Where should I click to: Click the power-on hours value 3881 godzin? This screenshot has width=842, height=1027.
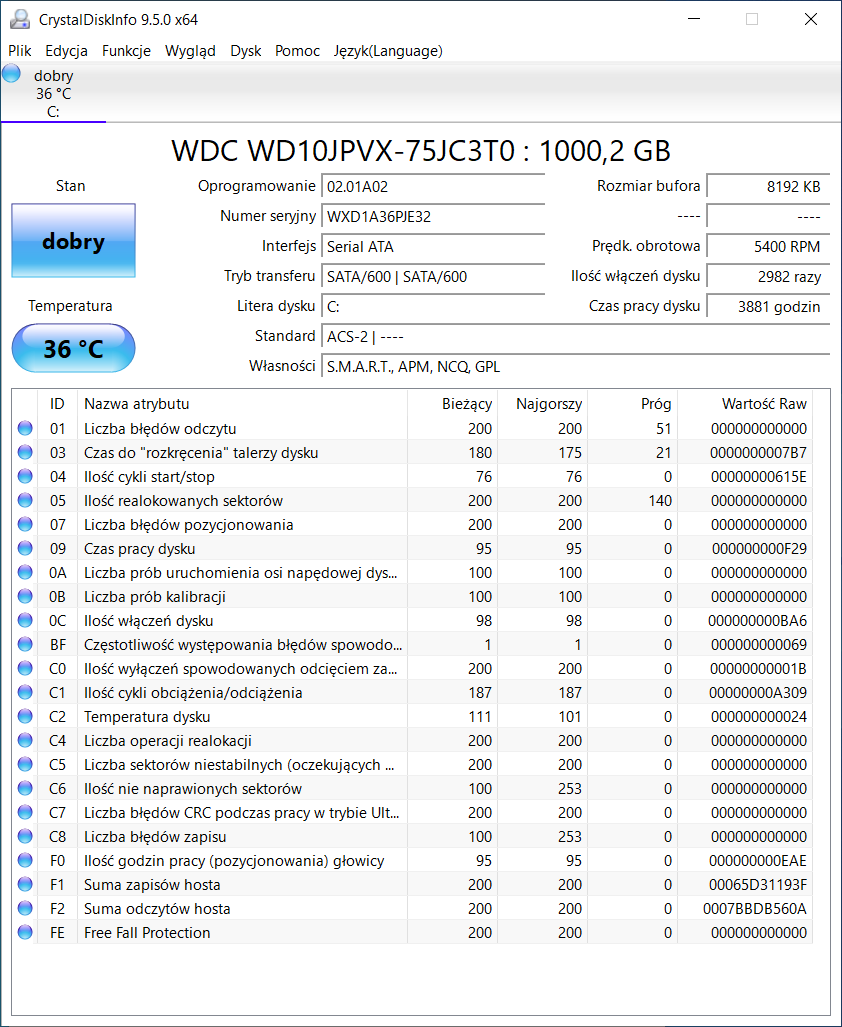tap(768, 307)
